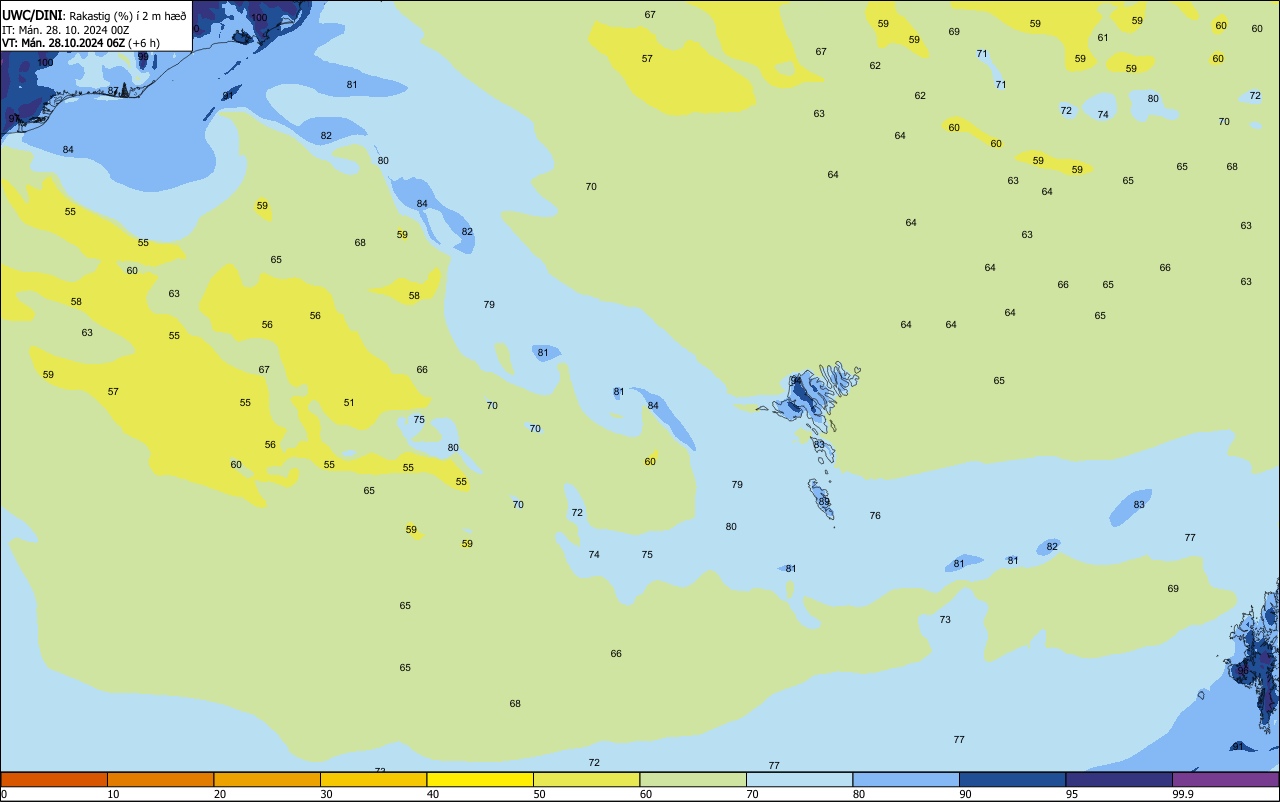Click the 30–40 amber legend swatch
1280x802 pixels.
click(374, 779)
